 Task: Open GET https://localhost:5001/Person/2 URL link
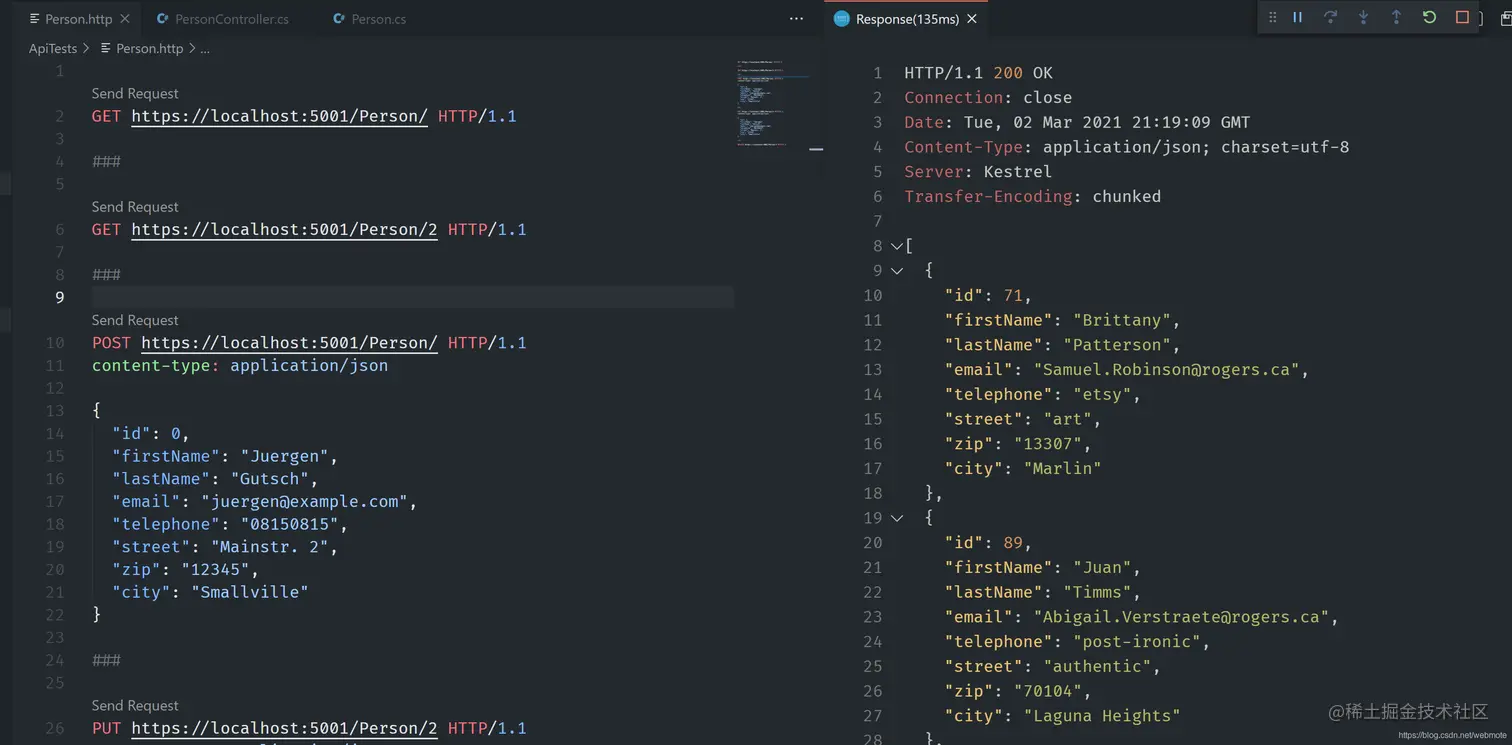284,229
